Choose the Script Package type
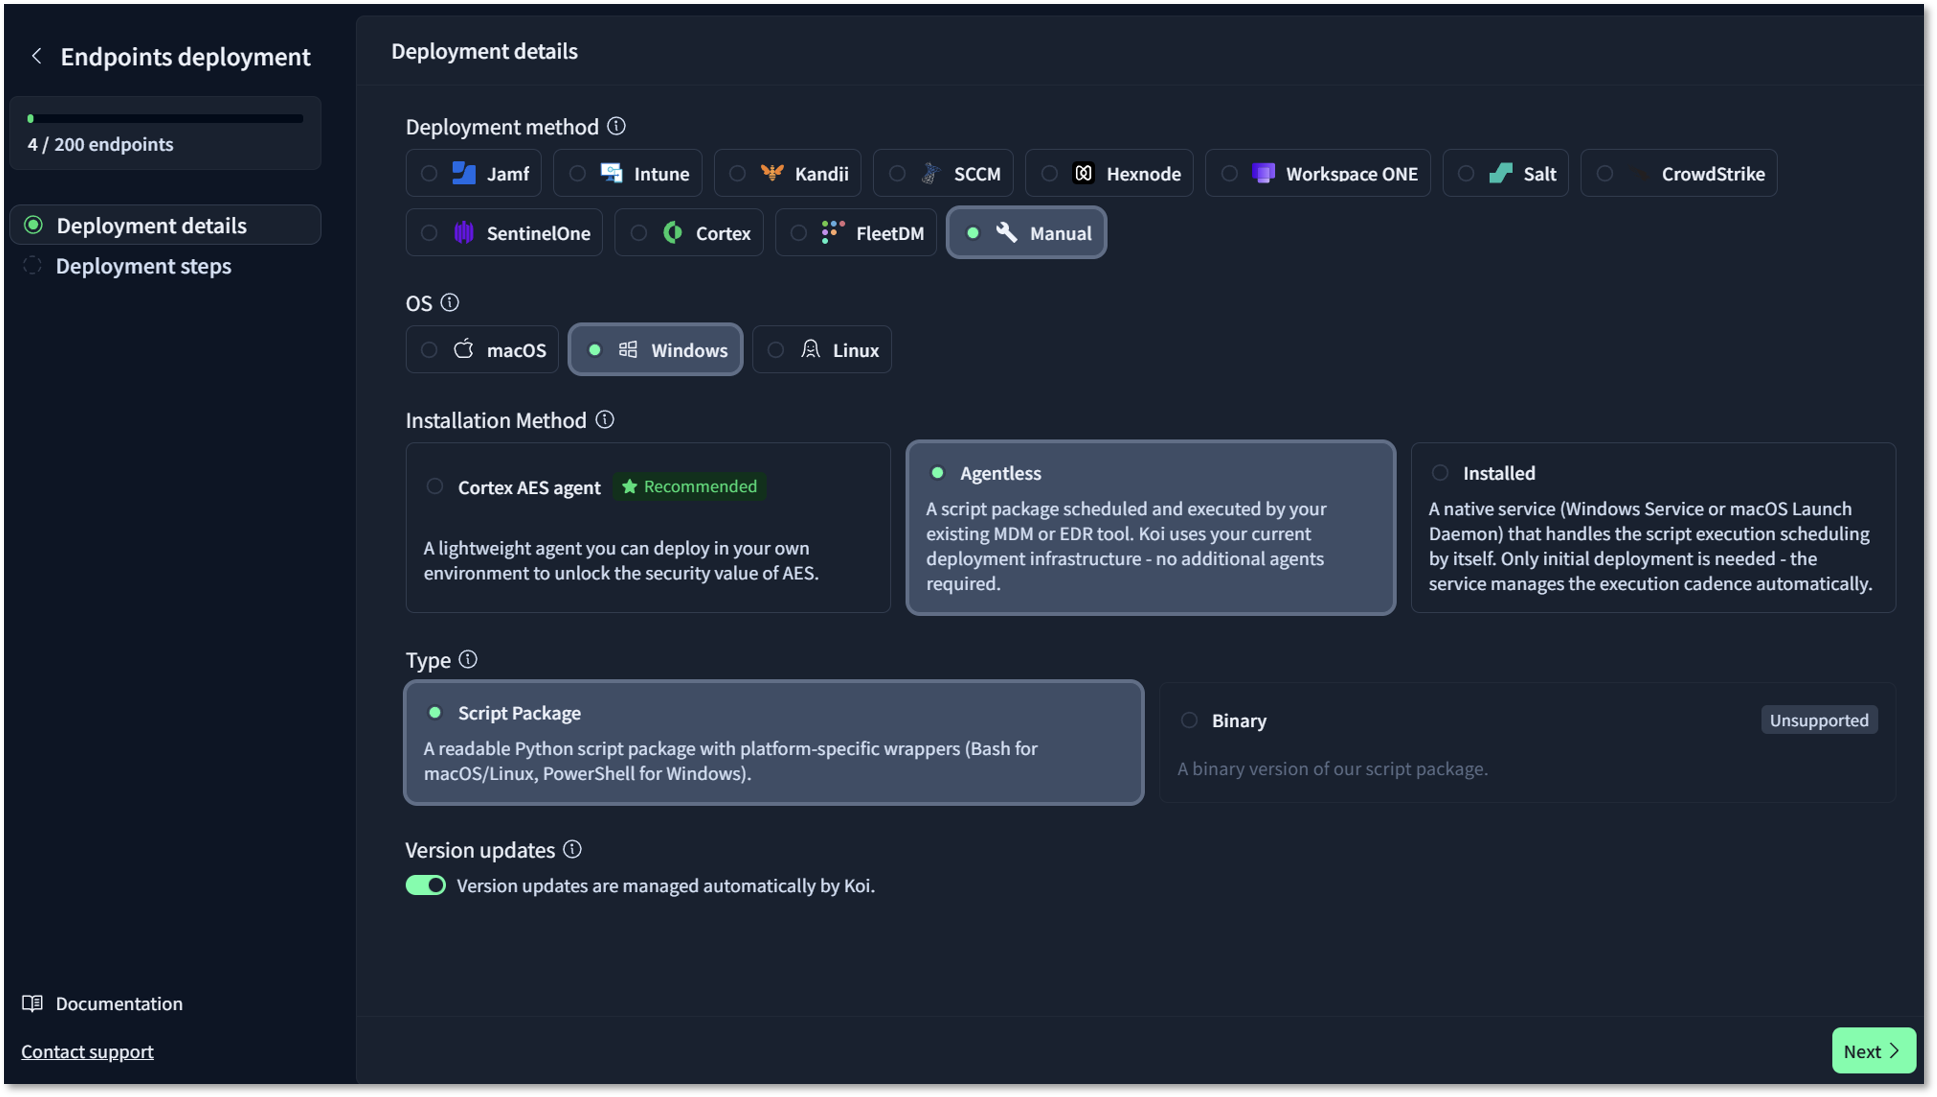 pos(774,743)
